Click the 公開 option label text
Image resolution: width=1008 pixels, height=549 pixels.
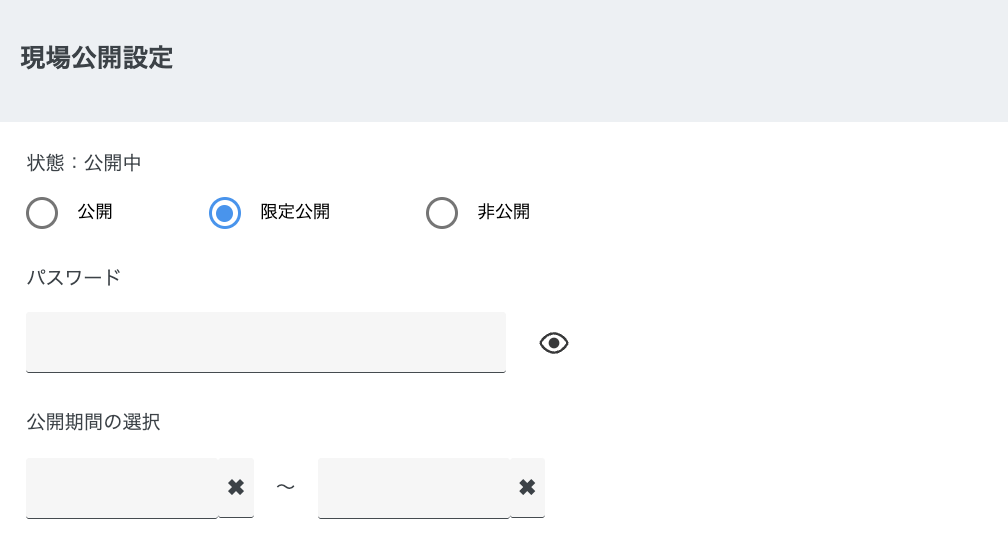(95, 212)
